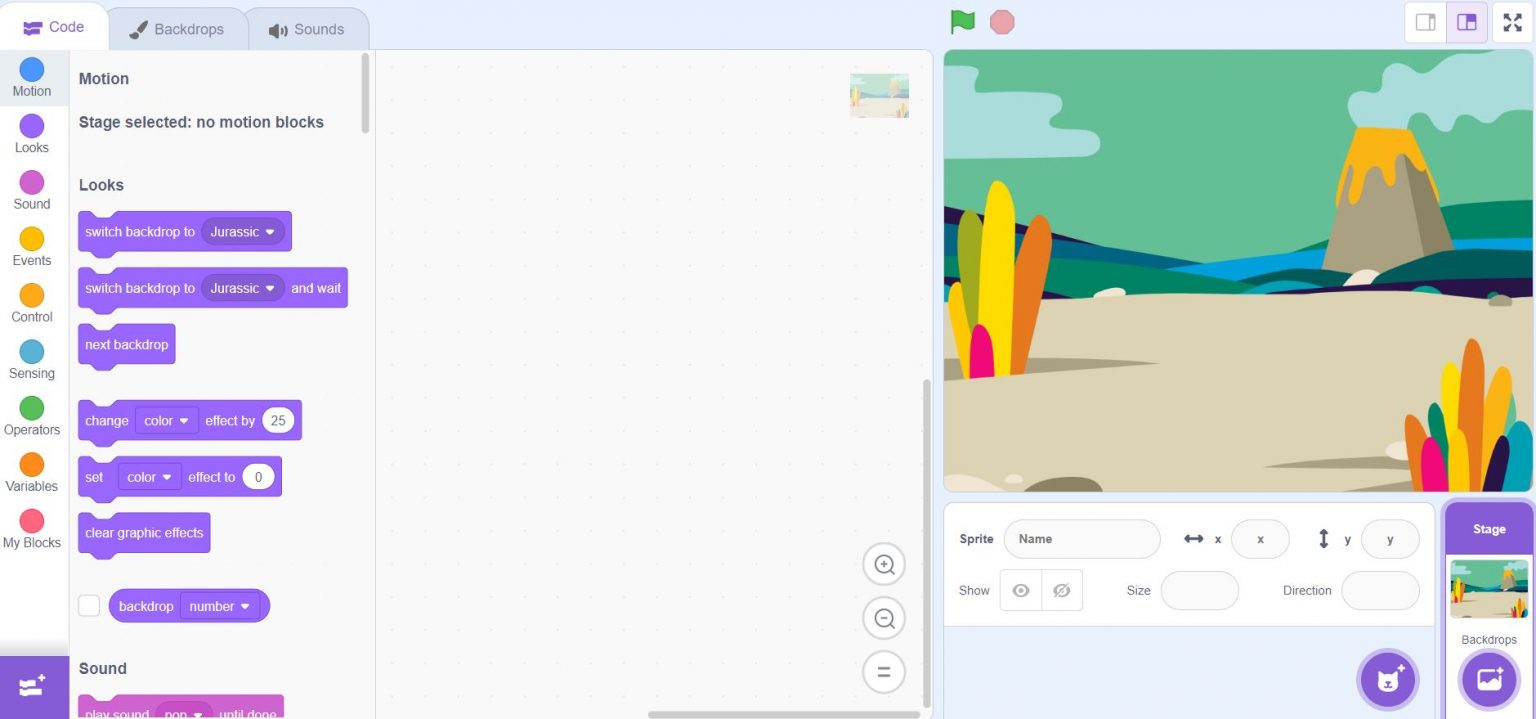The image size is (1536, 719).
Task: Toggle the show sprite eye icon
Action: point(1020,590)
